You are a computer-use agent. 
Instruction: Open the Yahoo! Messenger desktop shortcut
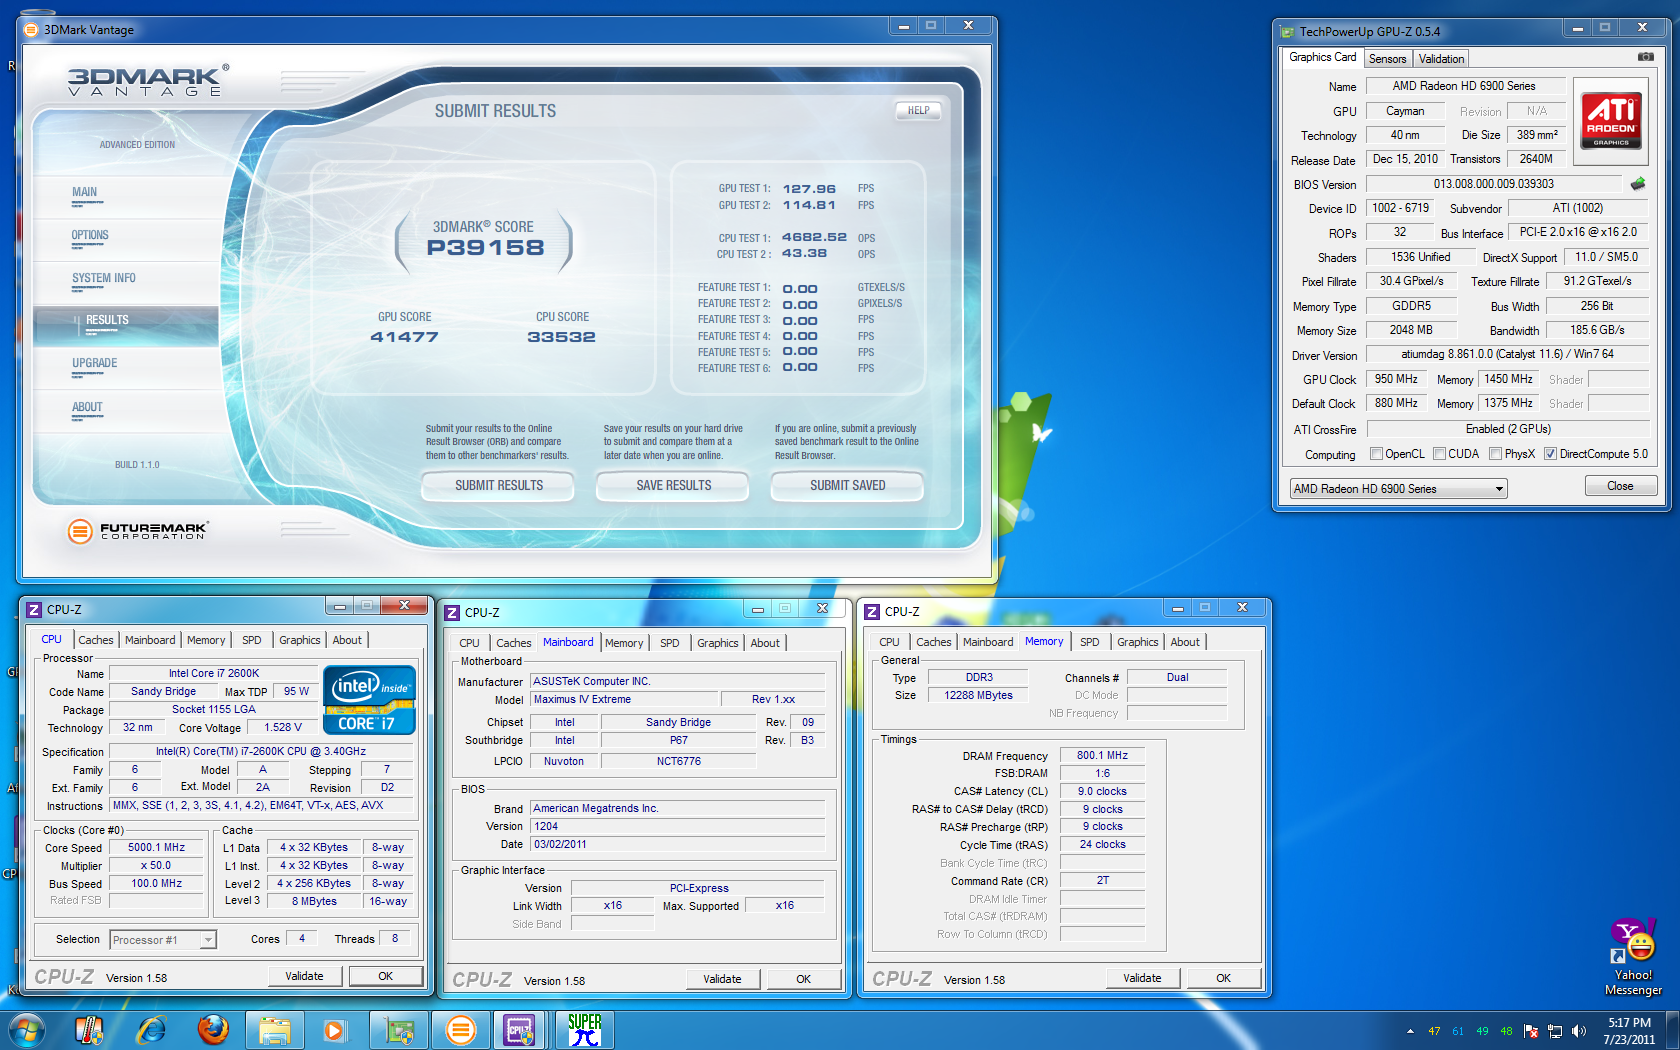point(1633,957)
